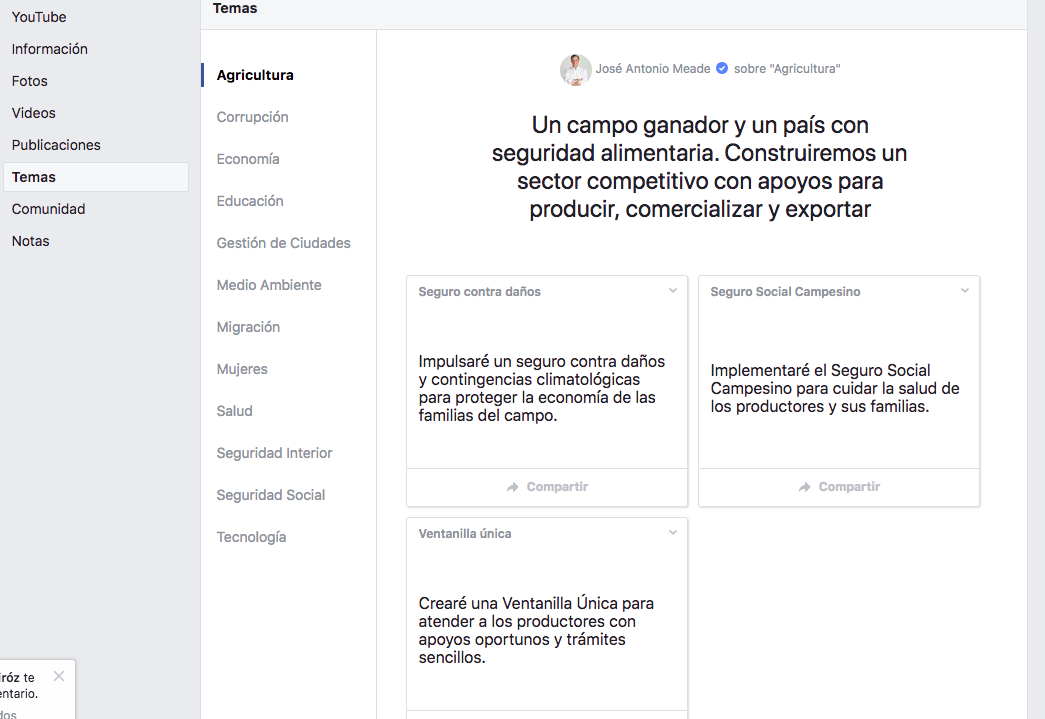This screenshot has height=719, width=1045.
Task: Switch to the Publicaciones section
Action: pos(55,144)
